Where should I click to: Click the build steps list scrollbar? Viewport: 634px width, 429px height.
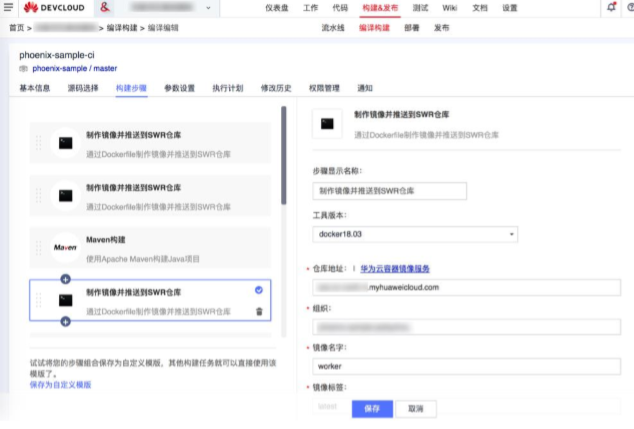pos(284,155)
